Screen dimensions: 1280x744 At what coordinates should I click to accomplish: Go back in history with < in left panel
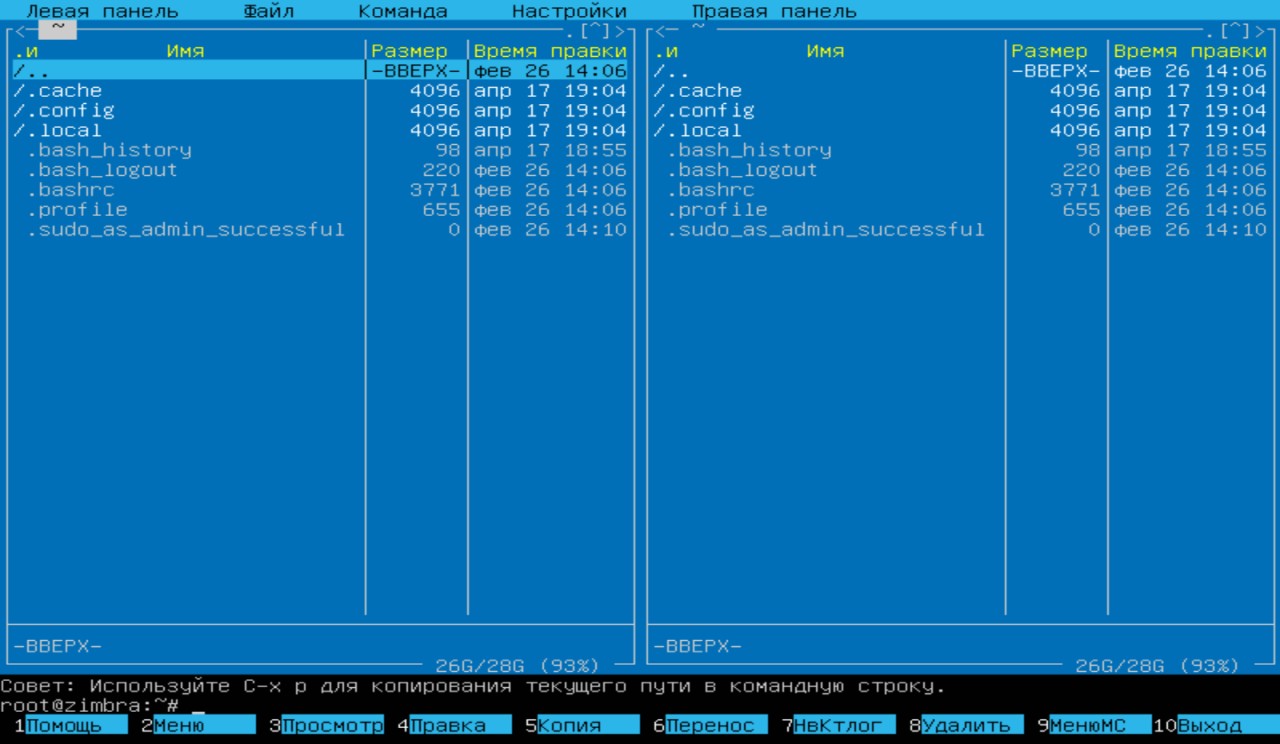19,31
